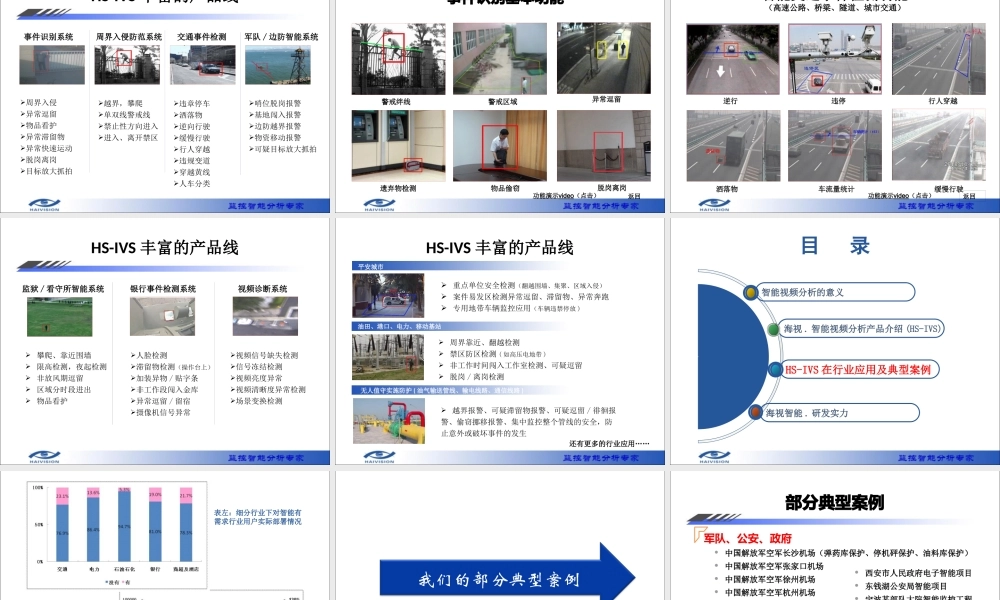This screenshot has height=600, width=1000.
Task: Click the 军队 / 边防智能系统 heading
Action: [281, 37]
